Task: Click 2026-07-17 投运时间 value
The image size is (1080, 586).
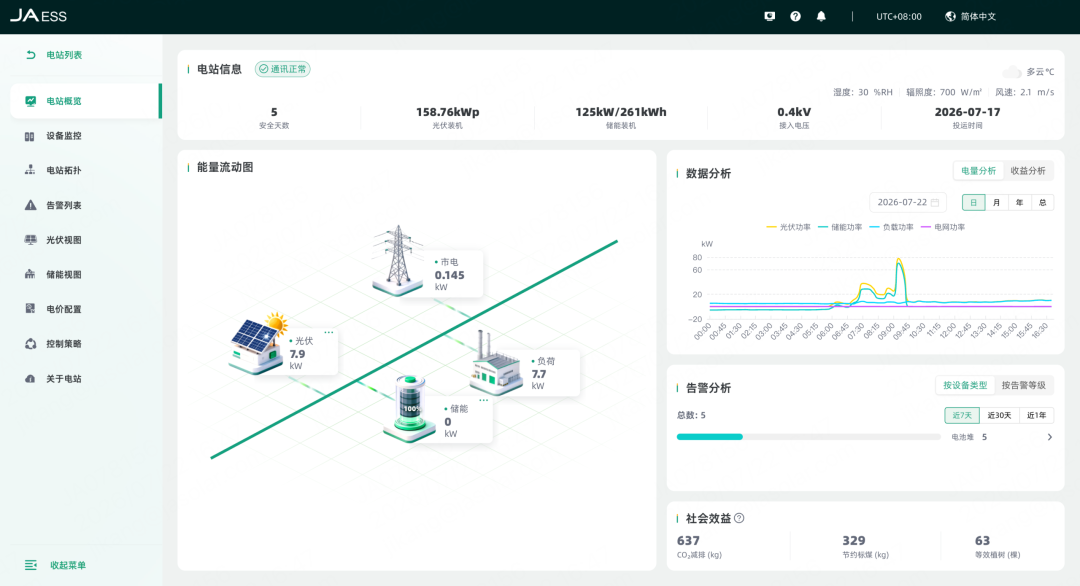Action: pyautogui.click(x=967, y=112)
